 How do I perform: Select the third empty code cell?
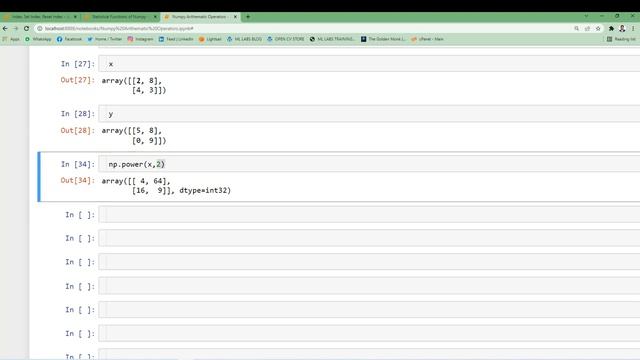click(369, 262)
